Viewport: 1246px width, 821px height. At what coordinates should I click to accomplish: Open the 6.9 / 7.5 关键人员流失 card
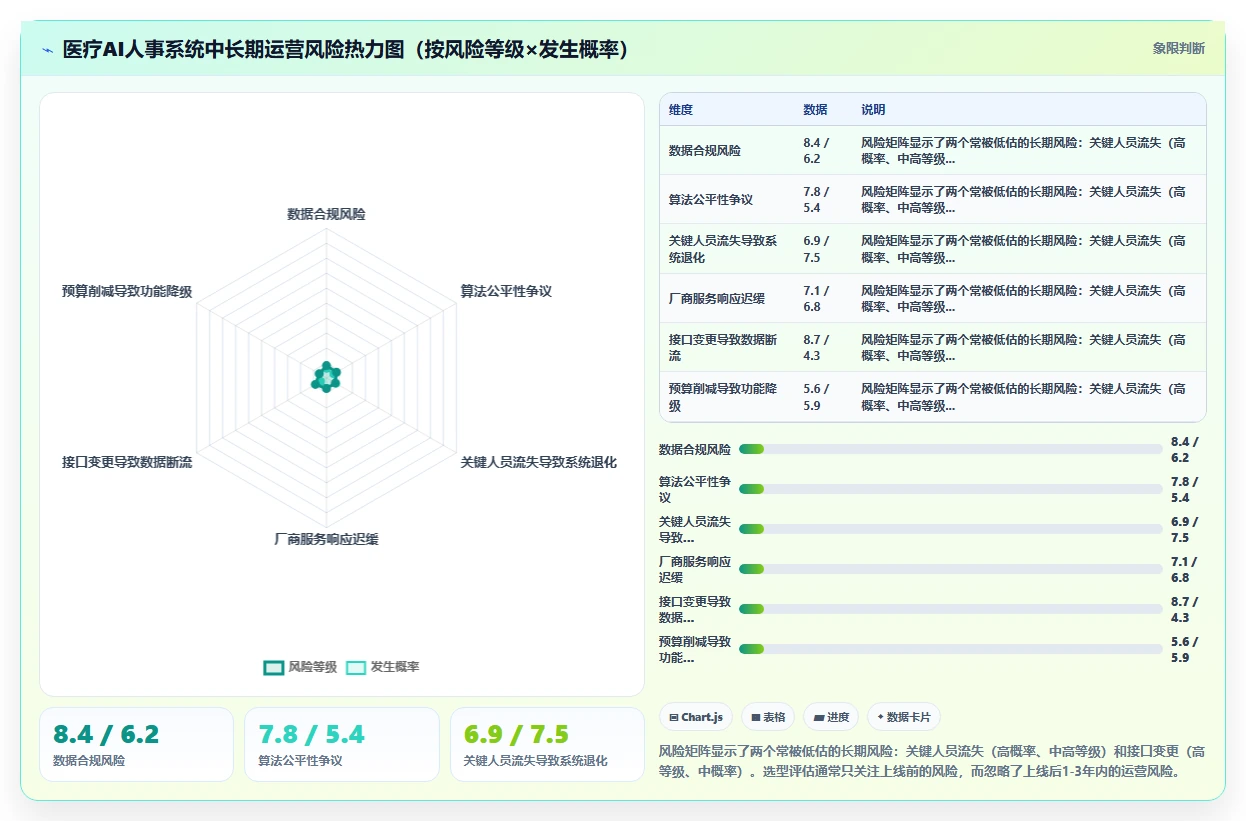(x=547, y=744)
